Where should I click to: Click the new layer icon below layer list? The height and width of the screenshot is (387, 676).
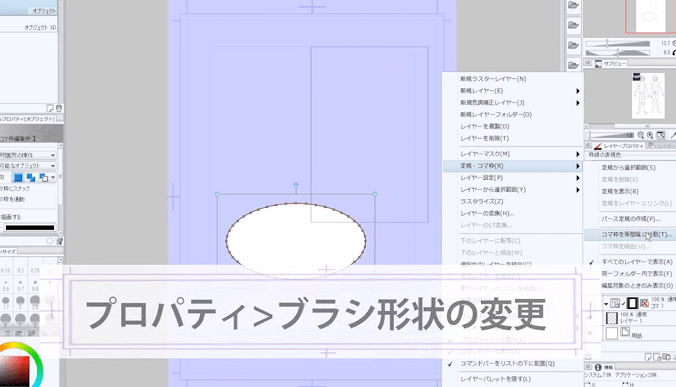pos(648,357)
